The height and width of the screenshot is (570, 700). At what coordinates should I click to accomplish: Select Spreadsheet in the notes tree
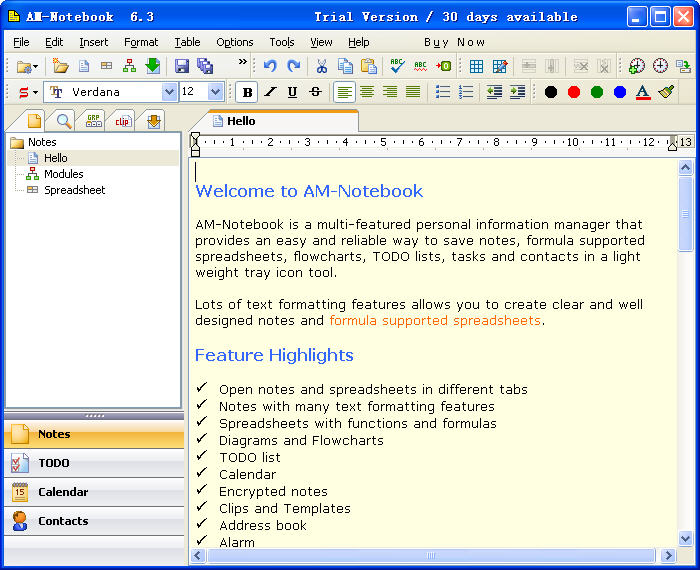tap(75, 190)
